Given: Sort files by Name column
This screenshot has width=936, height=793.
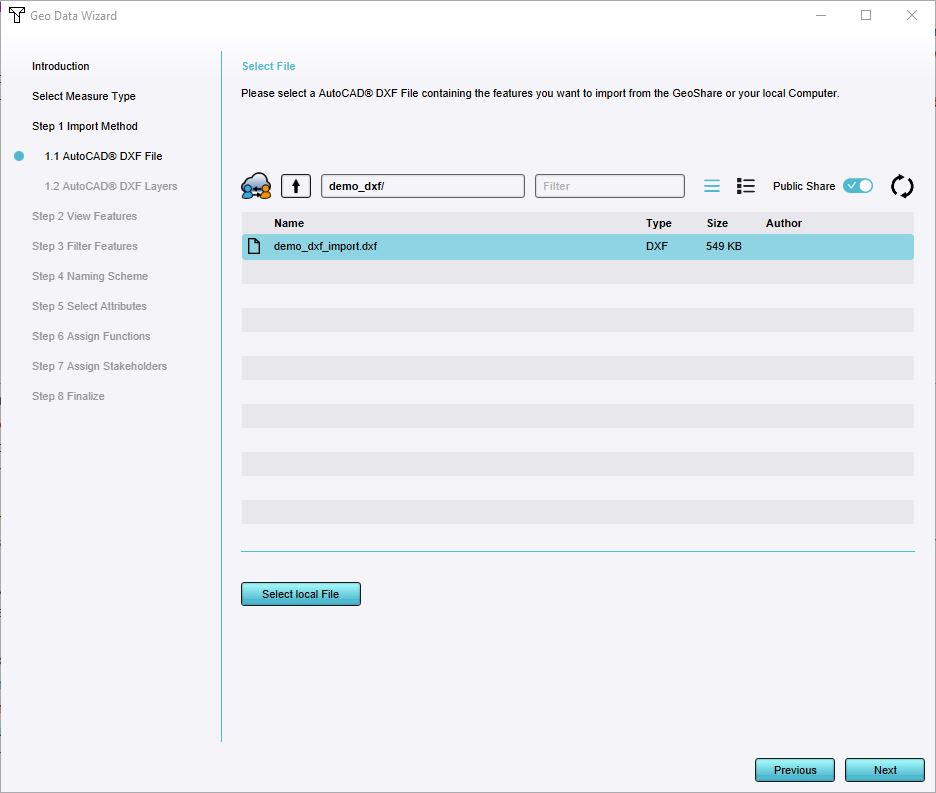Looking at the screenshot, I should click(289, 223).
